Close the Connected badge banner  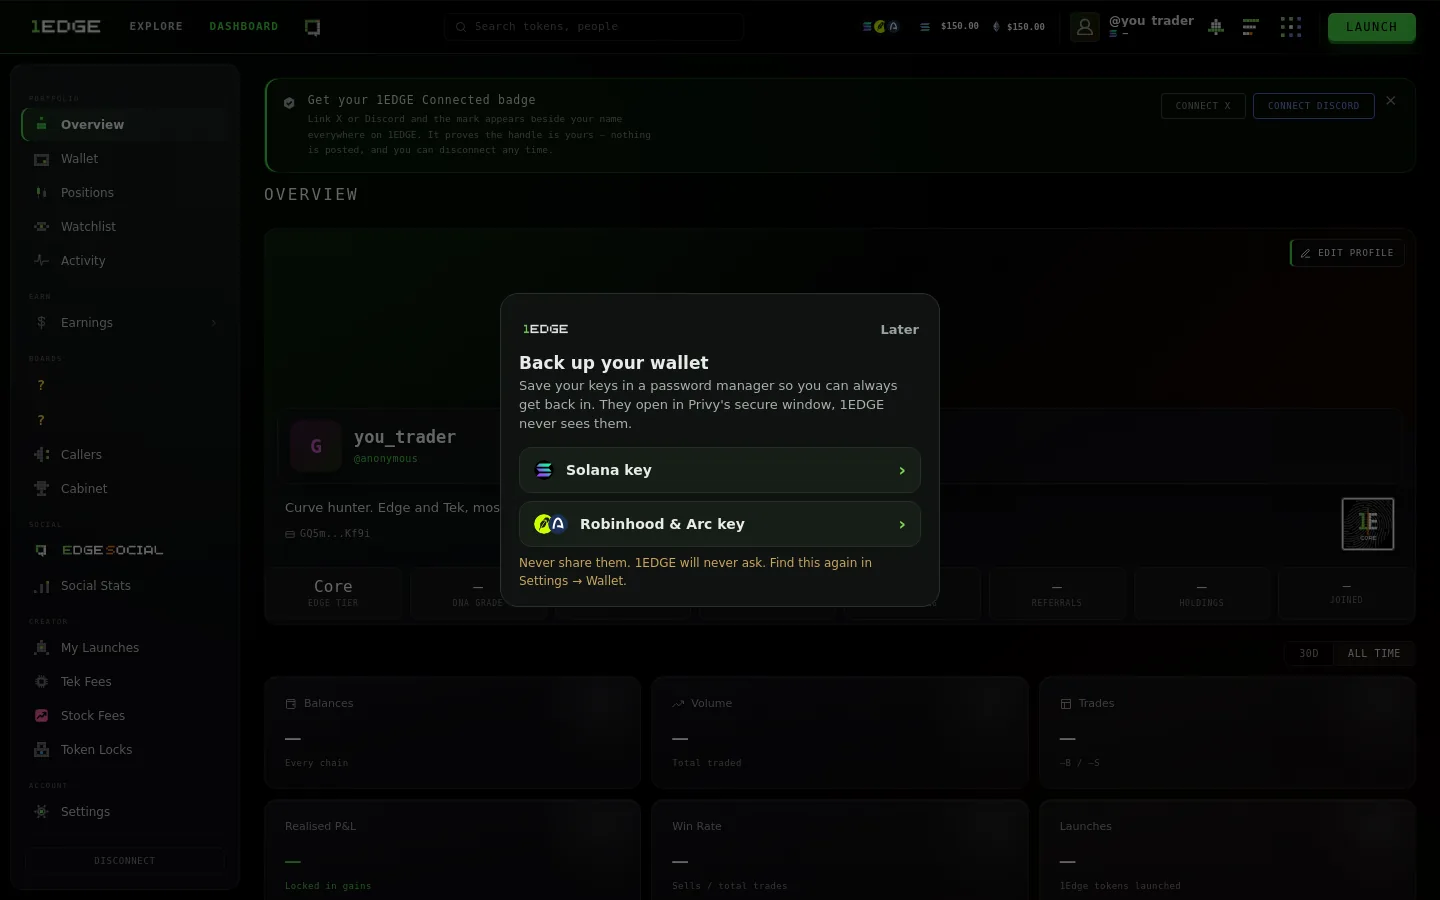(x=1390, y=101)
